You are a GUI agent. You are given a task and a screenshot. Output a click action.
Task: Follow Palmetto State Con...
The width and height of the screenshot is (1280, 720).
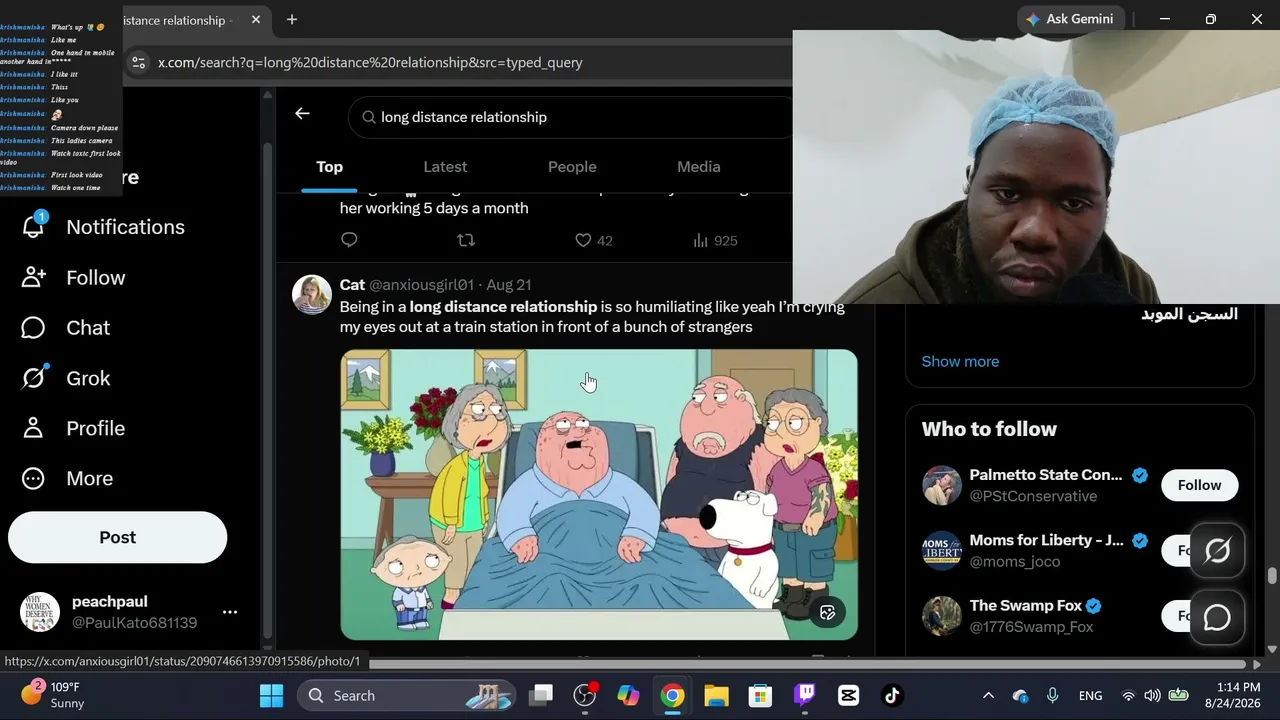pos(1199,485)
